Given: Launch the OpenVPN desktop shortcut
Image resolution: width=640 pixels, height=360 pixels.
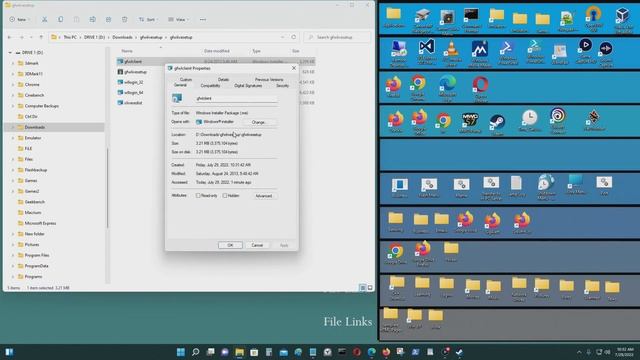Looking at the screenshot, I should pyautogui.click(x=593, y=19).
